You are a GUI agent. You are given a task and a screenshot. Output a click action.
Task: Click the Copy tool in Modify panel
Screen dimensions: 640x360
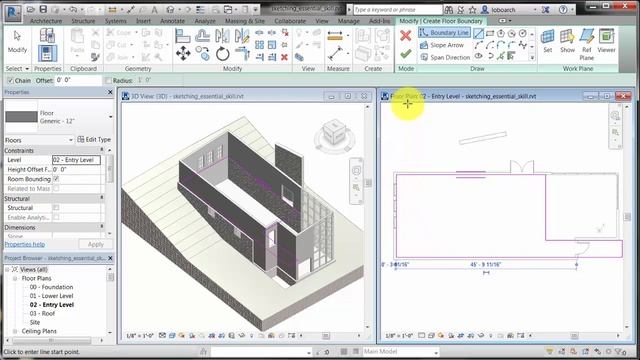pos(203,53)
